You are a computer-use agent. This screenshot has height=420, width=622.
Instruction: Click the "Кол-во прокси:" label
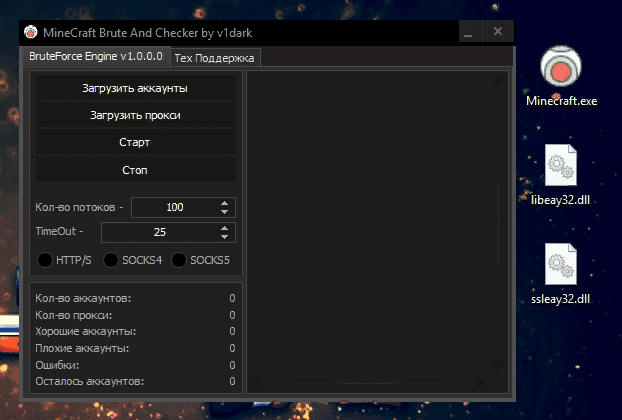(x=74, y=315)
